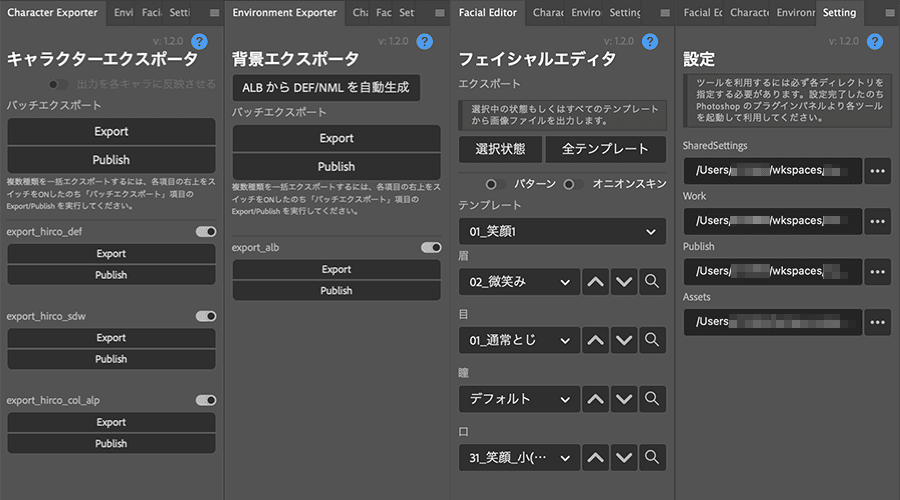Browse for the SharedSettings directory
Viewport: 900px width, 500px height.
tap(877, 170)
